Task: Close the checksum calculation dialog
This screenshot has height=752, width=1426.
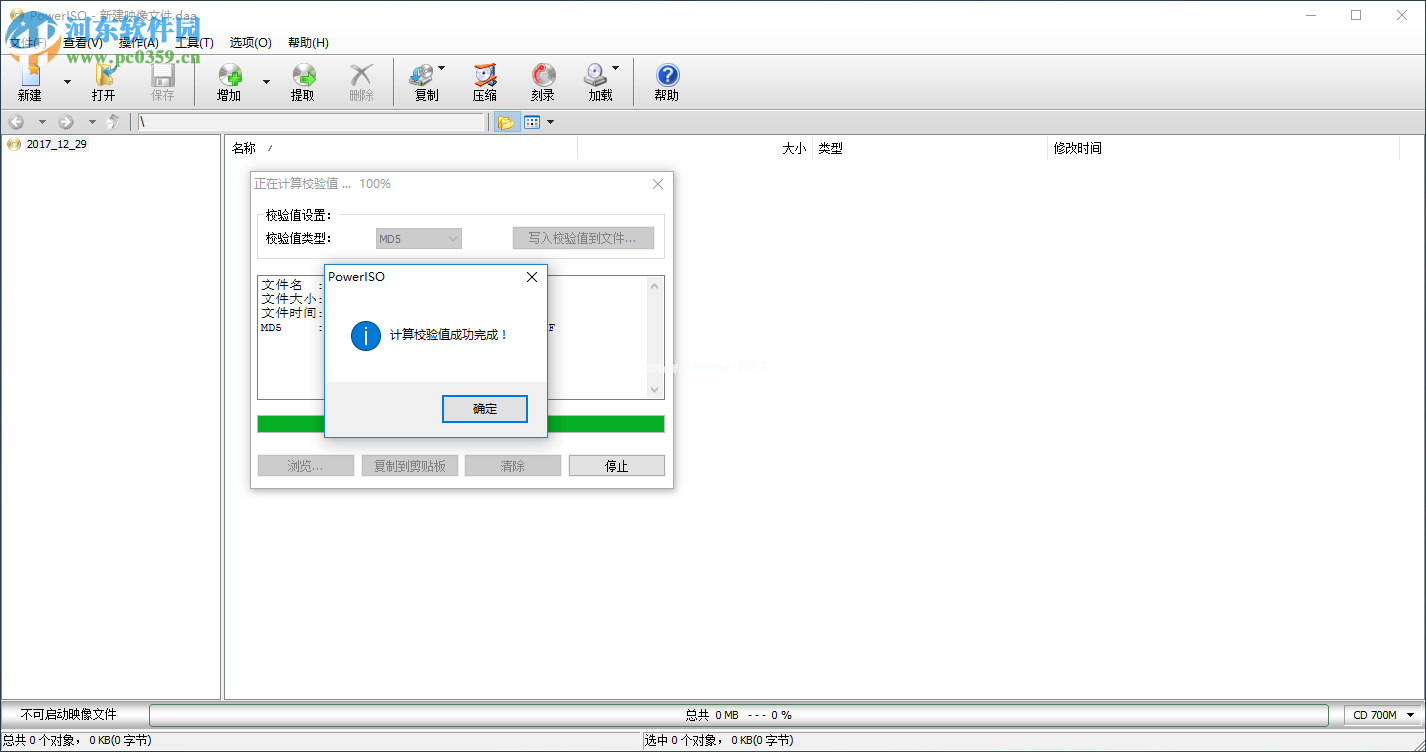Action: [x=658, y=184]
